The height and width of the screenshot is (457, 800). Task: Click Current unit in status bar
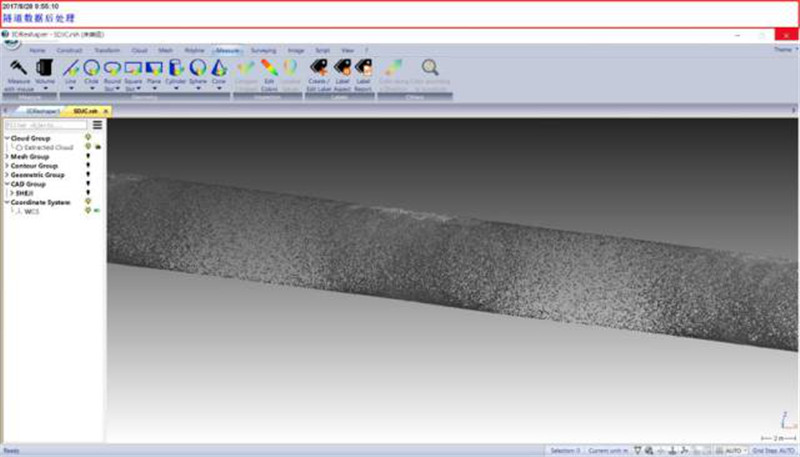point(608,451)
